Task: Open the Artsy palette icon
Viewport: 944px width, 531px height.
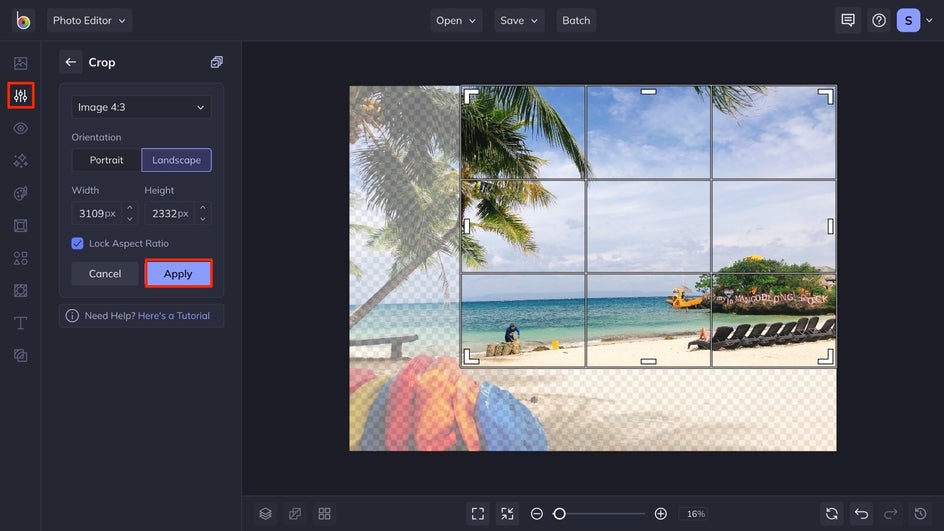Action: tap(20, 193)
